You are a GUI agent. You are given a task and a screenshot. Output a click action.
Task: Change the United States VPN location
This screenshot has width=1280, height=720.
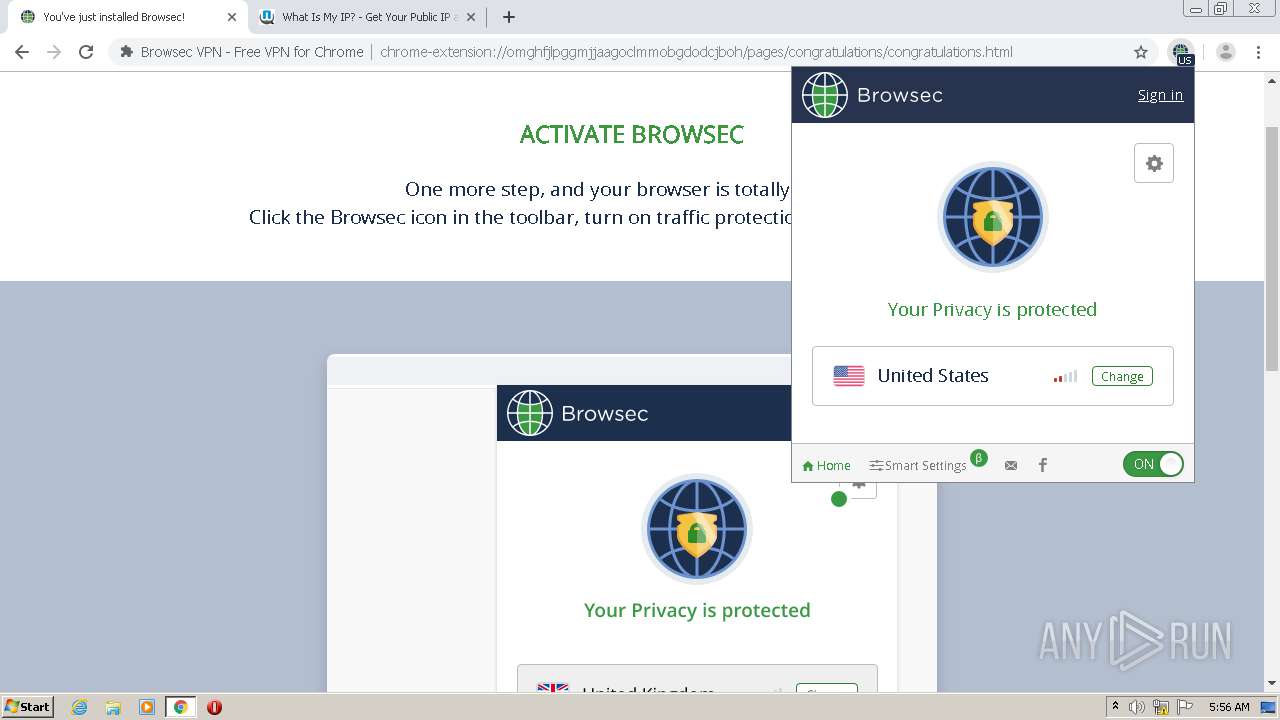point(1122,376)
